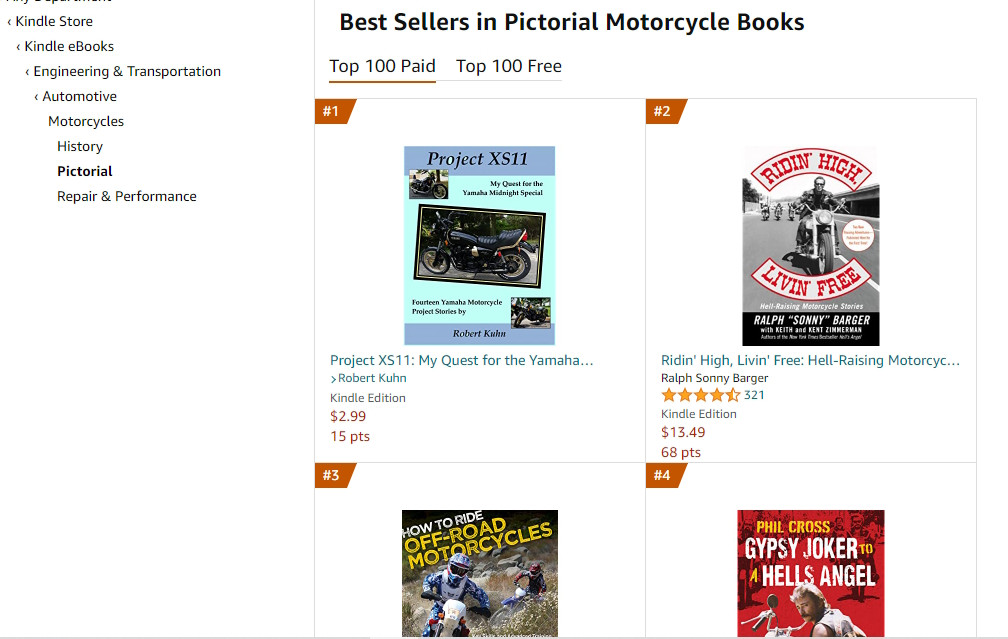Navigate up to Kindle eBooks category

pos(69,46)
